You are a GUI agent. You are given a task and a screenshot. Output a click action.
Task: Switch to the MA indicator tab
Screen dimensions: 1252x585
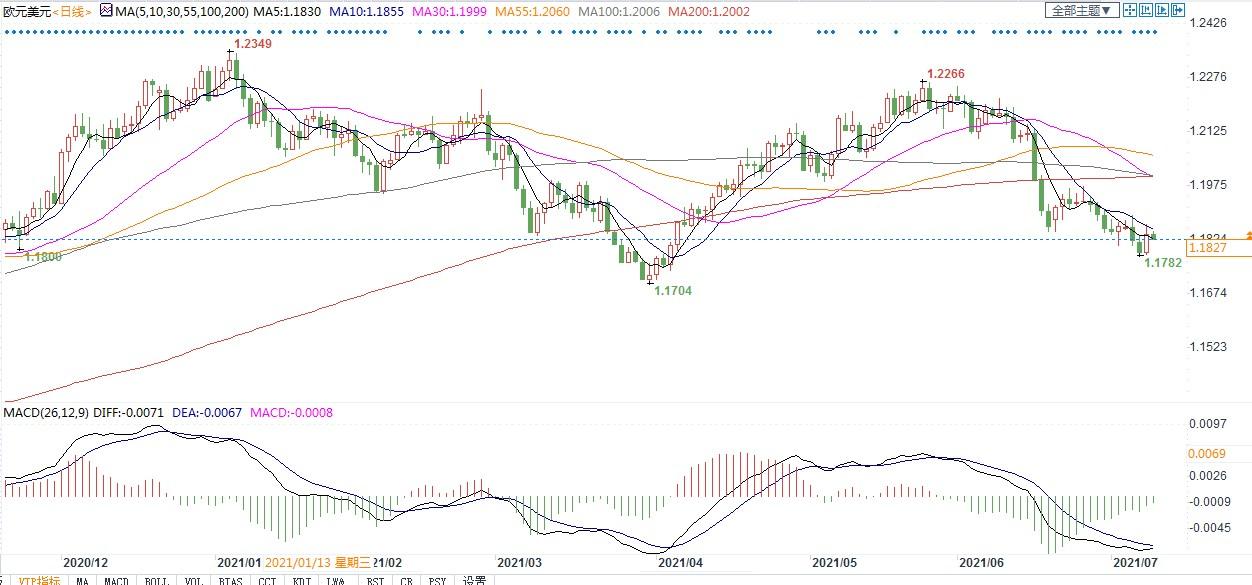82,580
